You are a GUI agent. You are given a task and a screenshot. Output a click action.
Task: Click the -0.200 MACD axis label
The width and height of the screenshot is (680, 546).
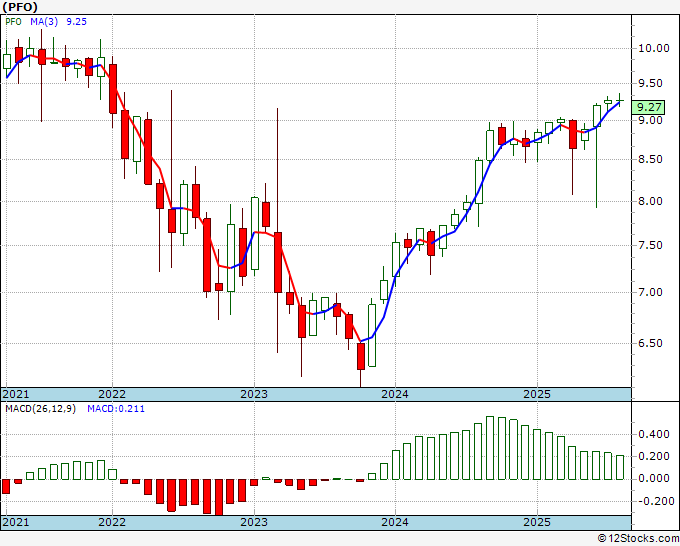(x=655, y=501)
